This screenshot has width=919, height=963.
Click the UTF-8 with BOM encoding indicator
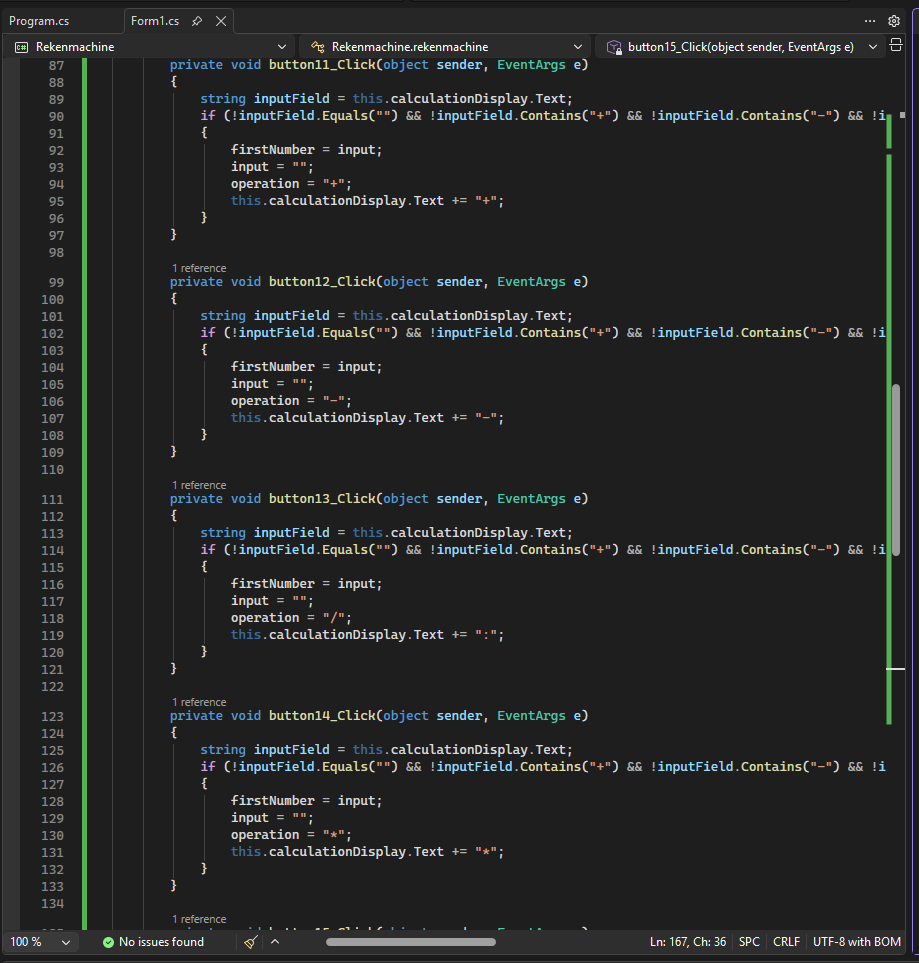857,942
